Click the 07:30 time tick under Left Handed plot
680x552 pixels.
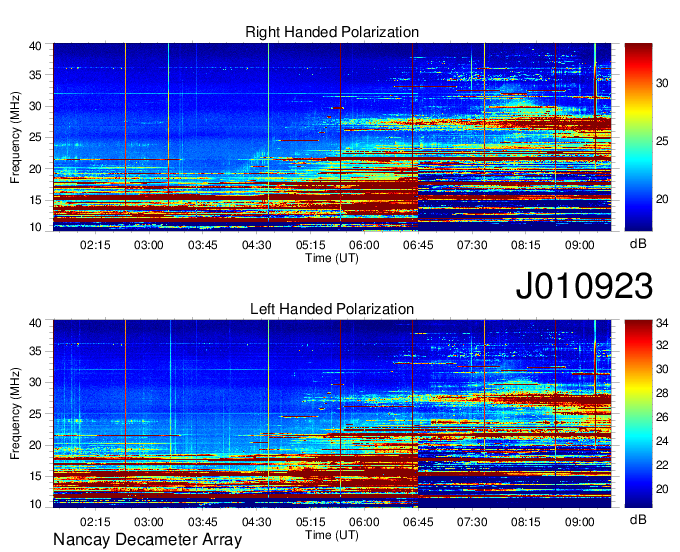pos(472,522)
